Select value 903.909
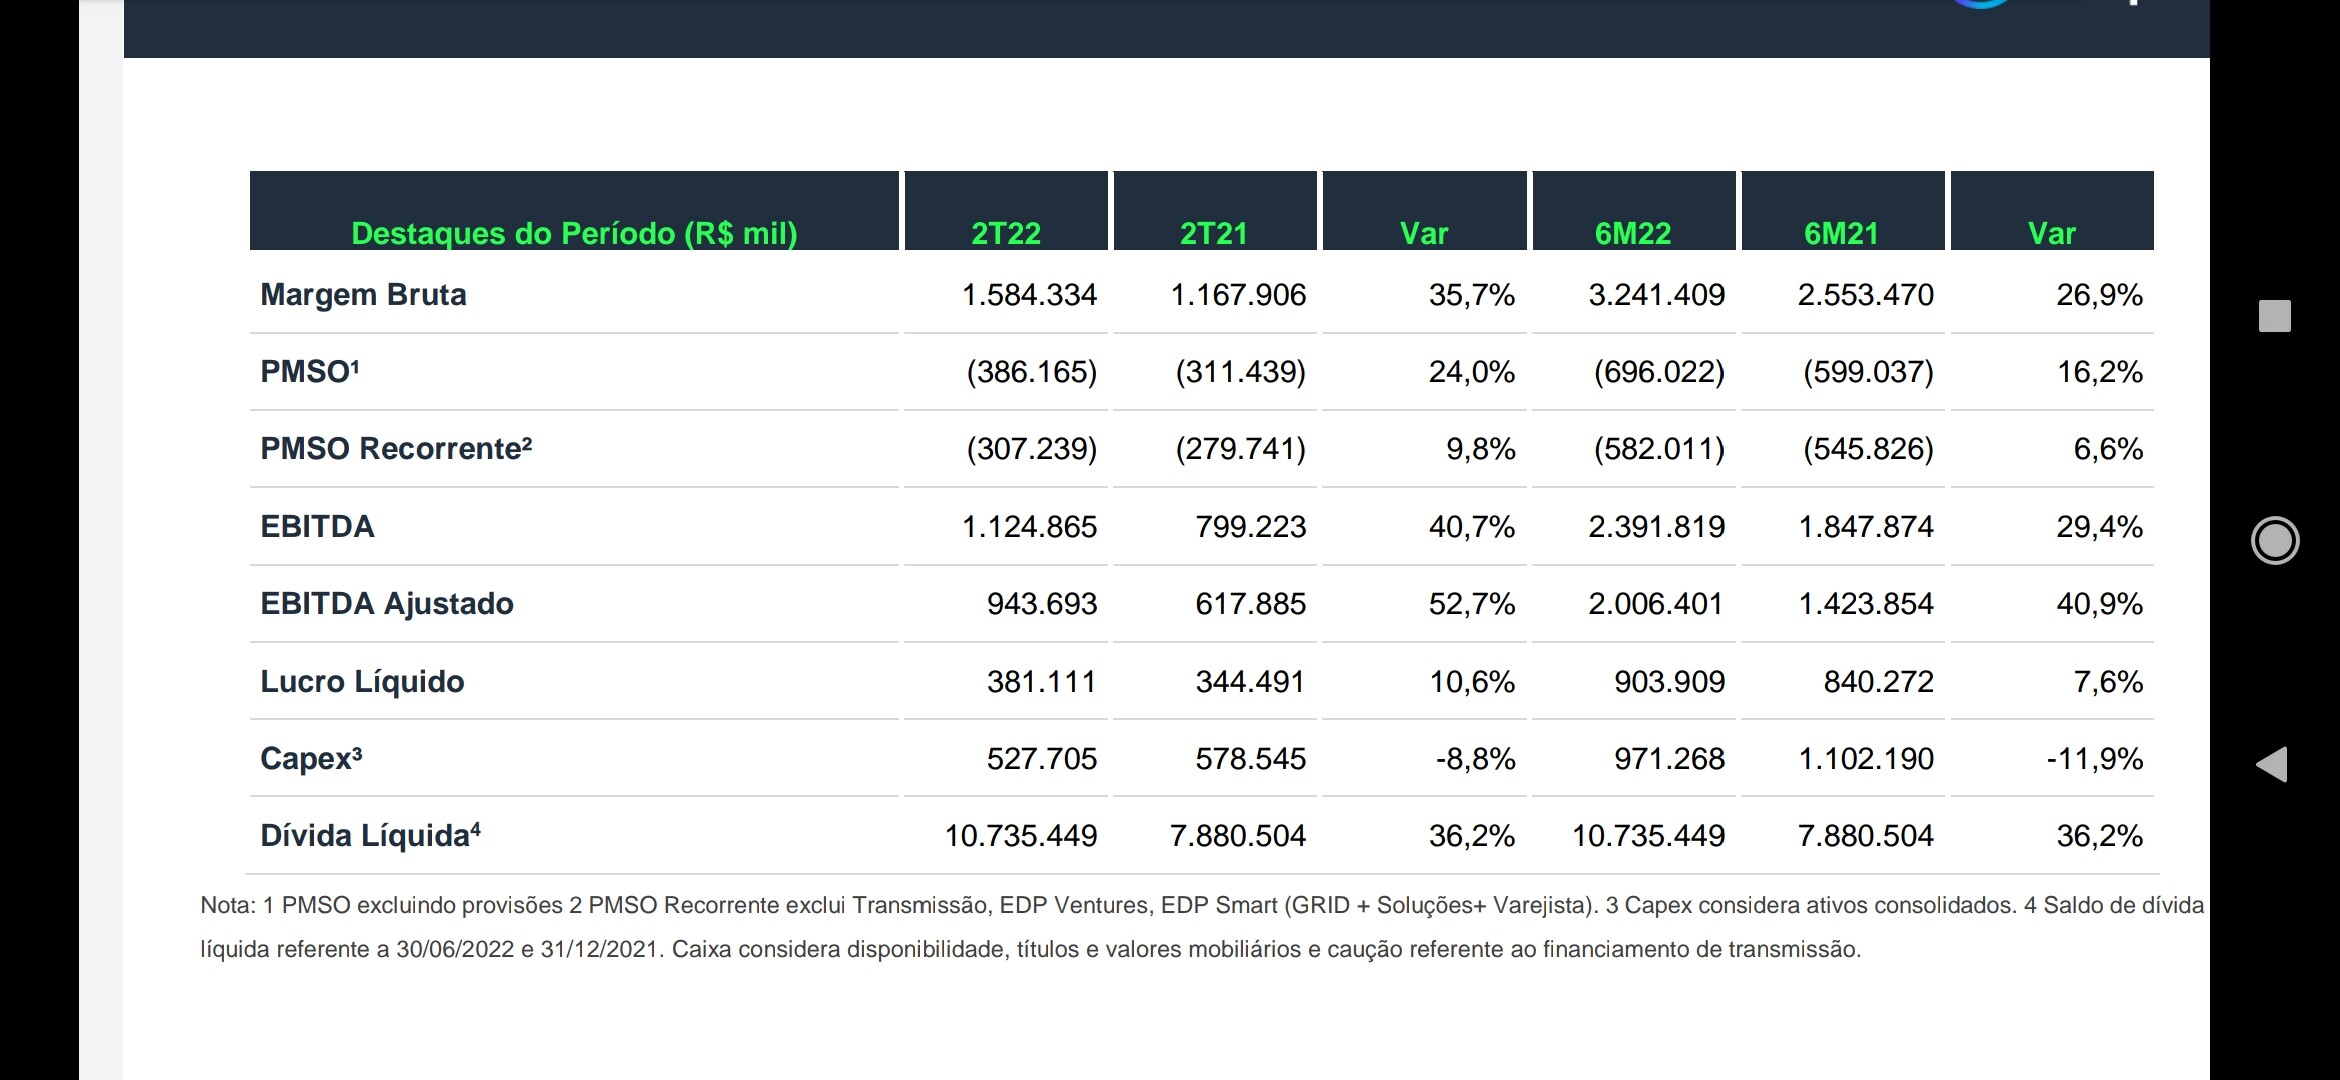The height and width of the screenshot is (1080, 2340). (x=1669, y=682)
